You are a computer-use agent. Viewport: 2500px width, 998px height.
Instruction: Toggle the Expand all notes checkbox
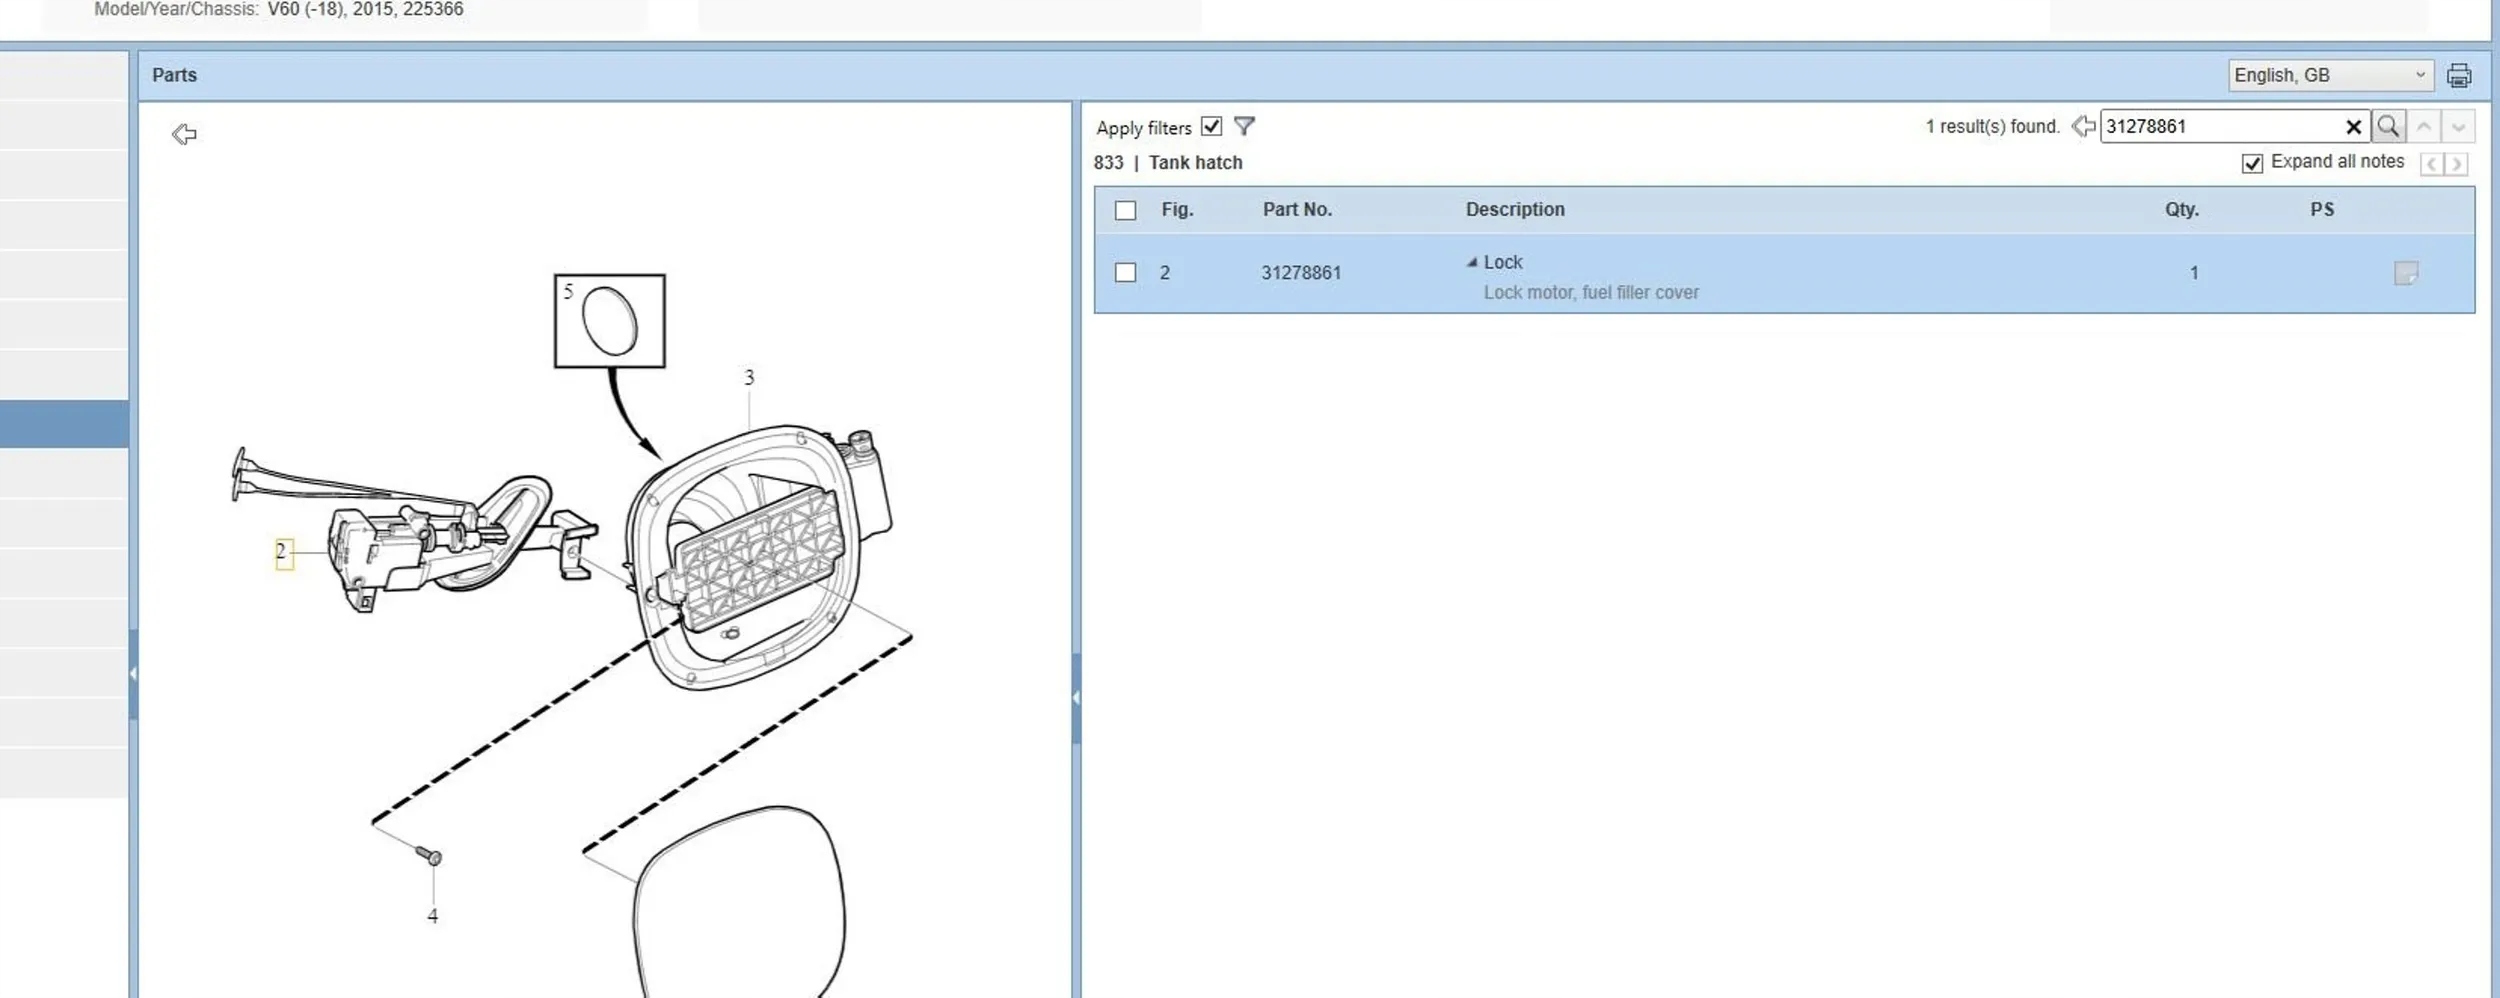point(2252,163)
